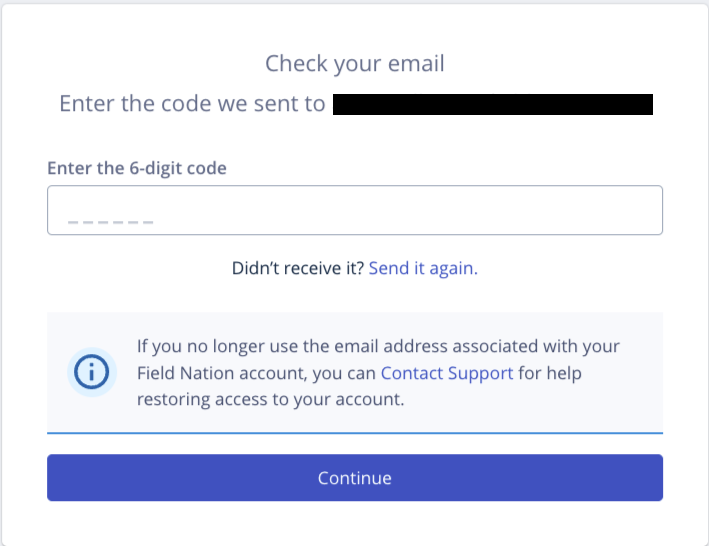Focus the 6-digit code input field
Image resolution: width=709 pixels, height=546 pixels.
pos(354,210)
